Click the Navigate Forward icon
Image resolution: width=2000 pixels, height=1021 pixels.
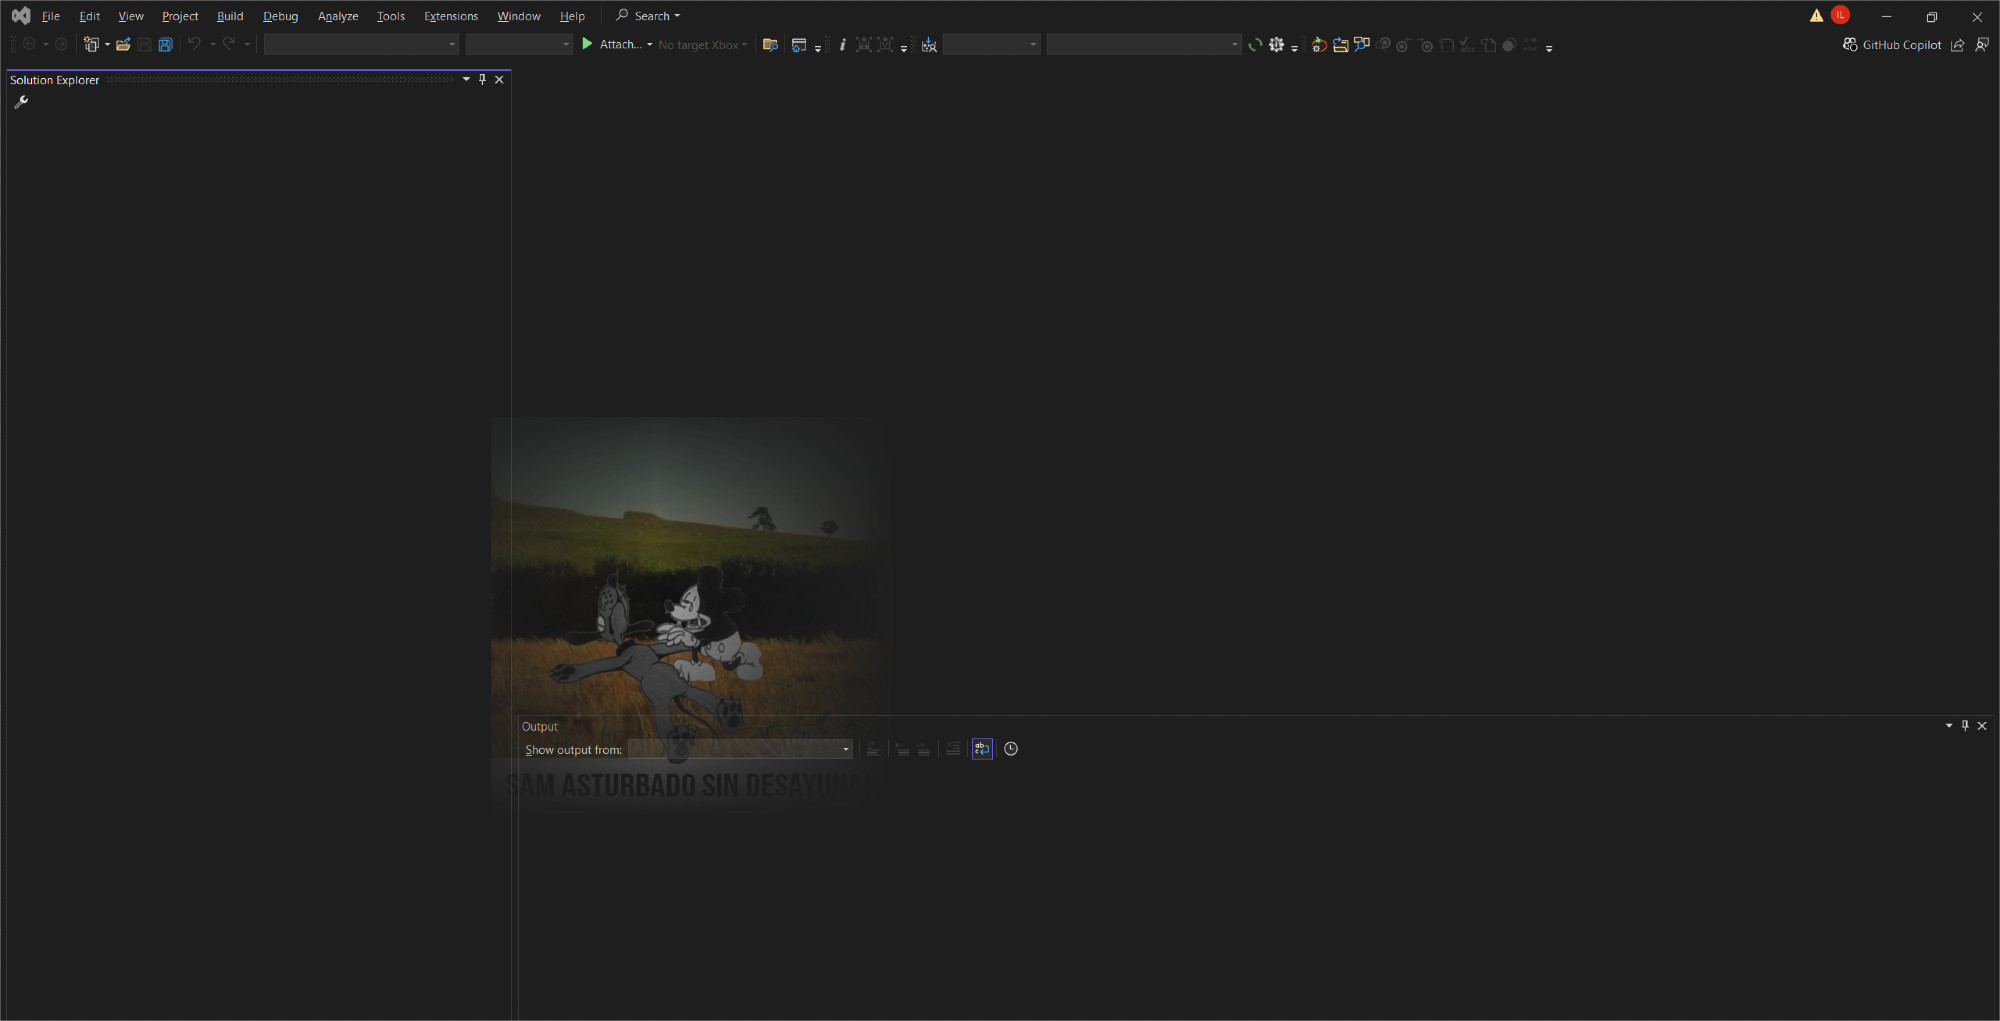[x=61, y=44]
